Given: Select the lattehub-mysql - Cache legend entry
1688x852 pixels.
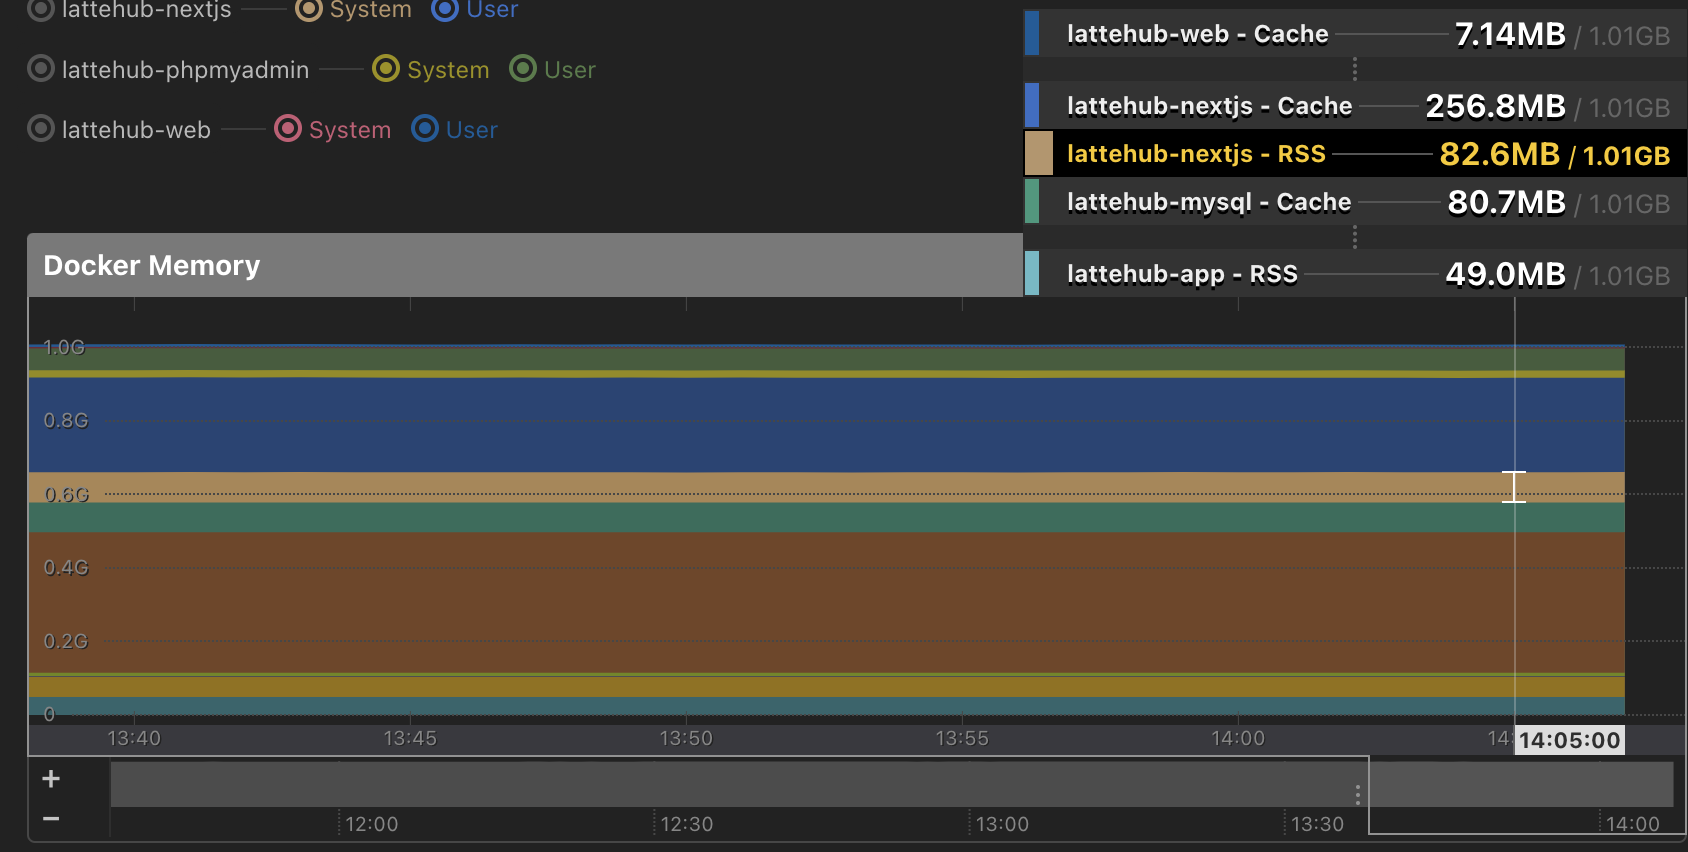Looking at the screenshot, I should [1208, 202].
